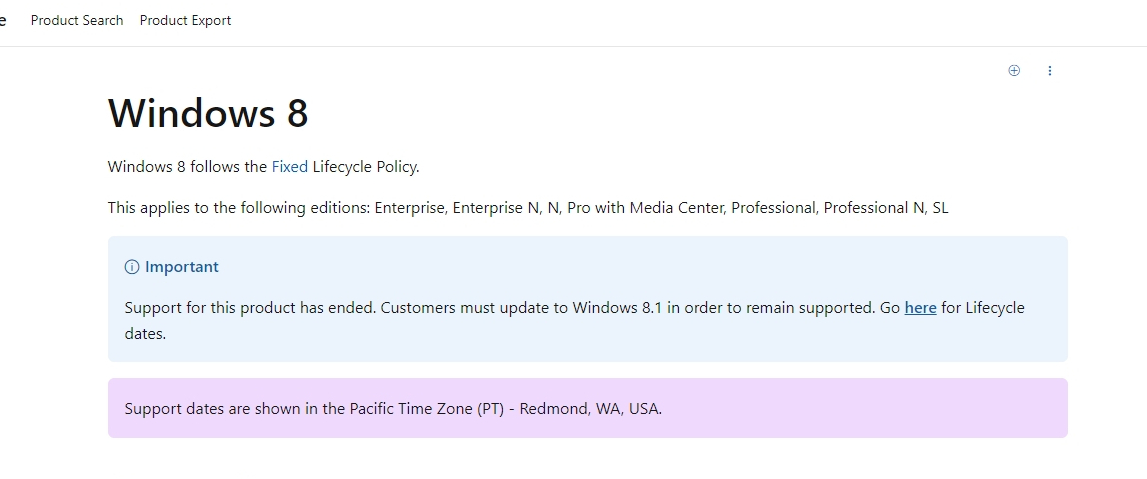1147x479 pixels.
Task: Click the info icon beside Important
Action: [132, 267]
